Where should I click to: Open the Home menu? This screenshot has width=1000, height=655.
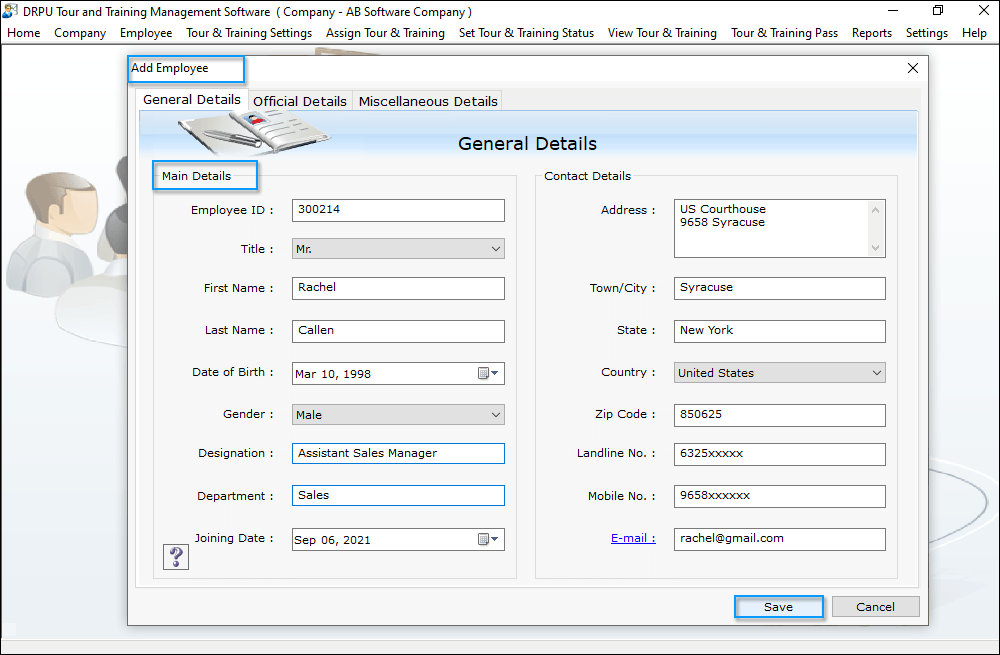pyautogui.click(x=24, y=33)
